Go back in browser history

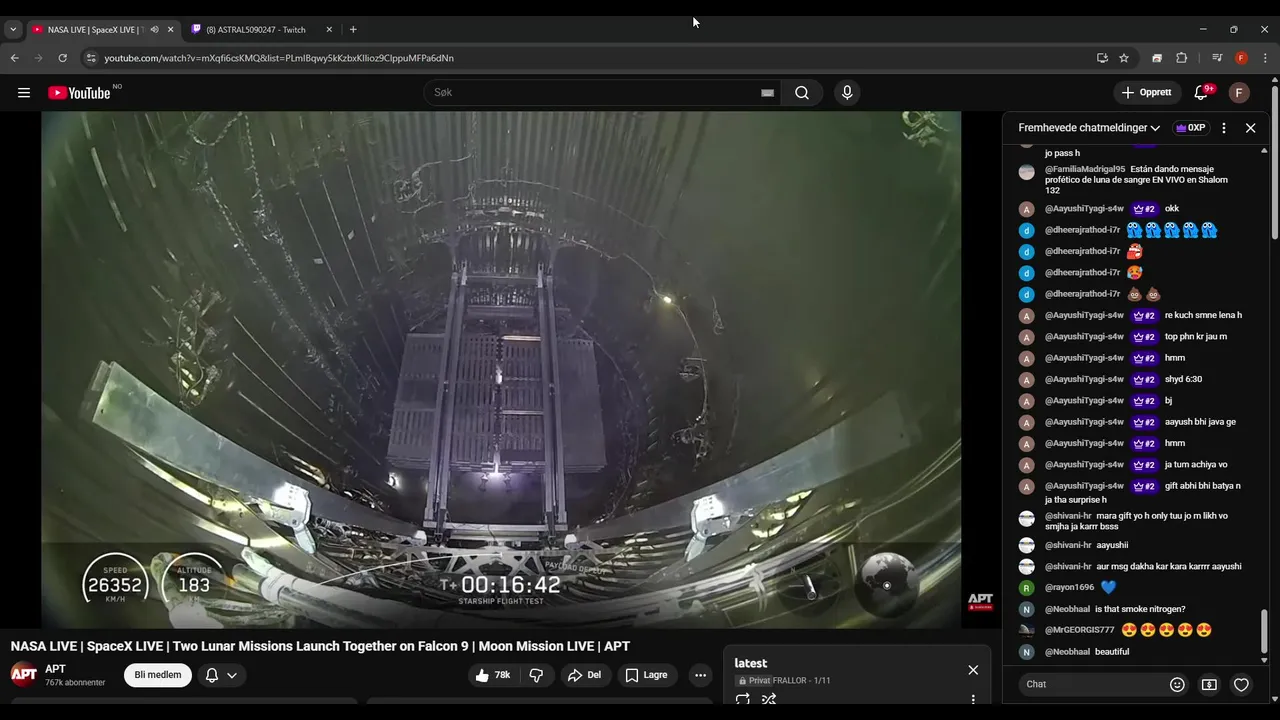click(x=14, y=58)
